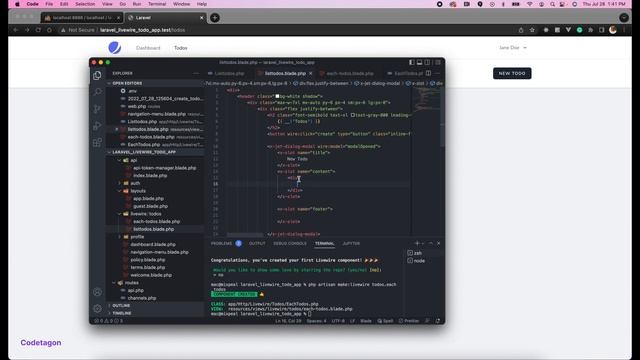Click the text-gray-800 color swatch in code

(x=353, y=115)
